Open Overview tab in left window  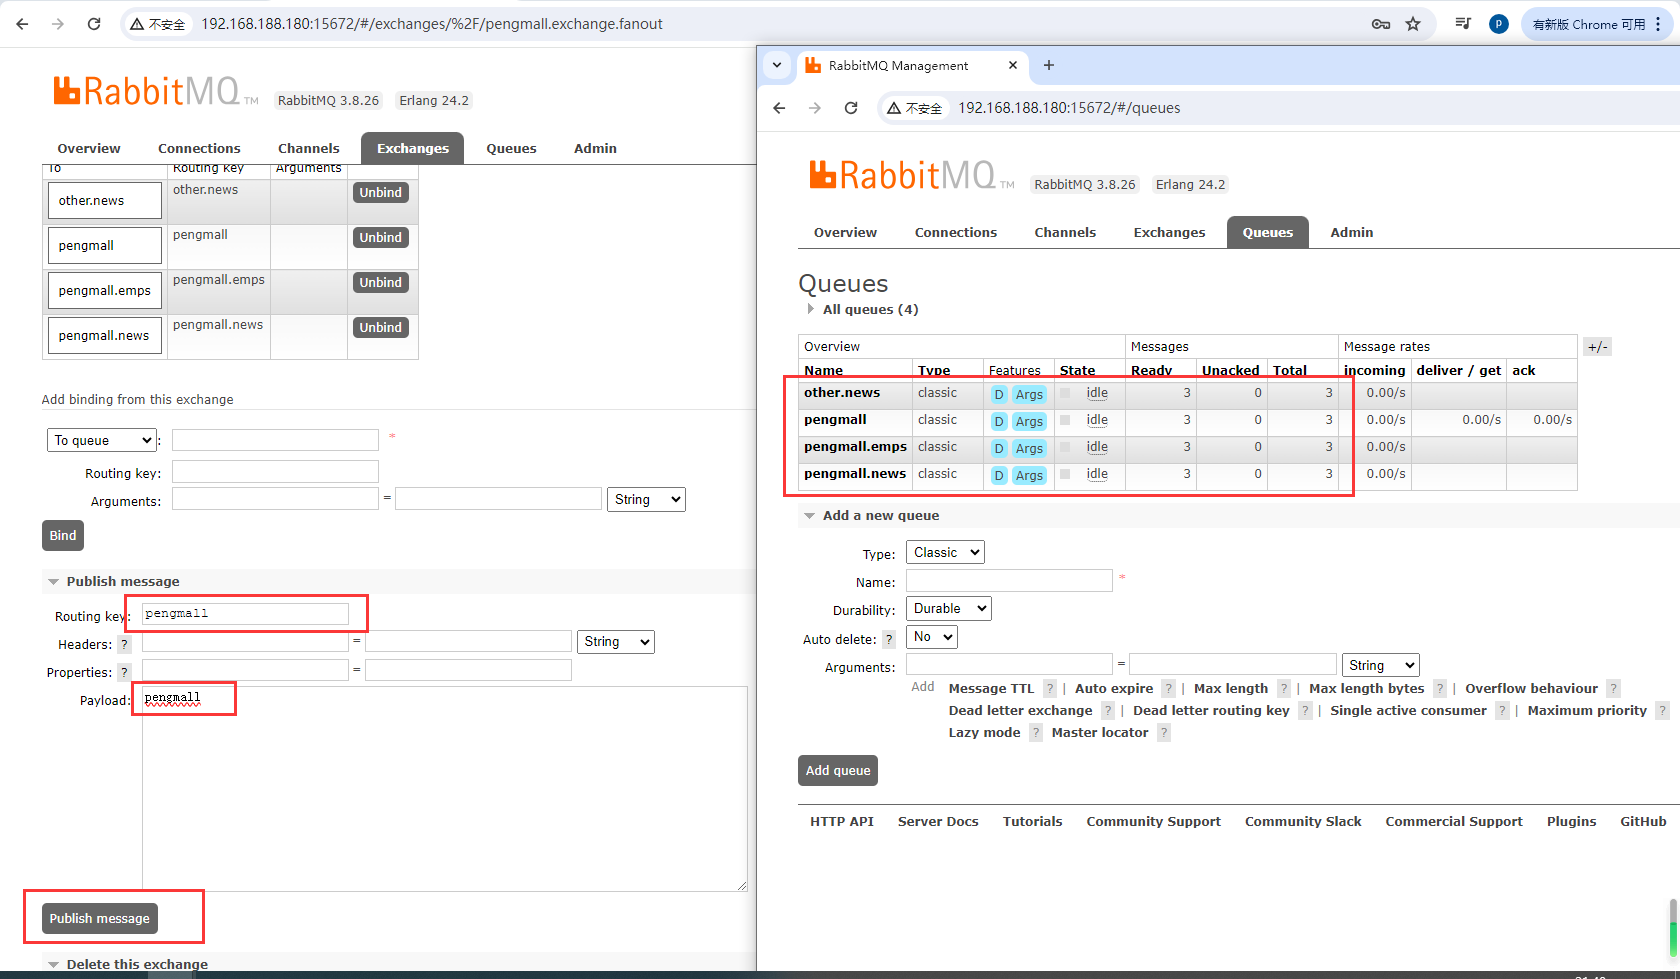pos(89,148)
